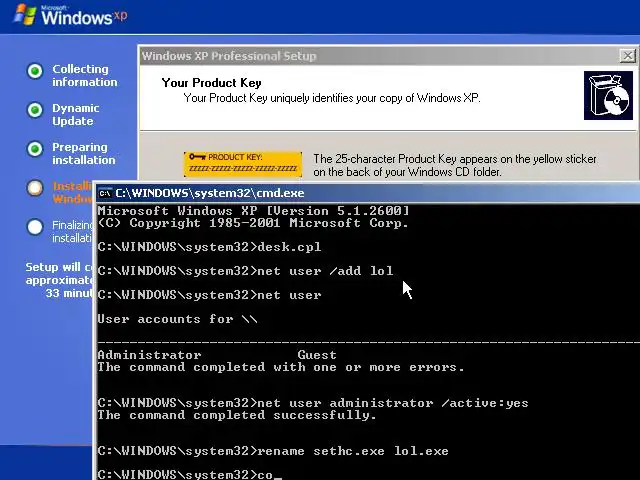The image size is (640, 480).
Task: Click the Administrator account name
Action: [149, 355]
